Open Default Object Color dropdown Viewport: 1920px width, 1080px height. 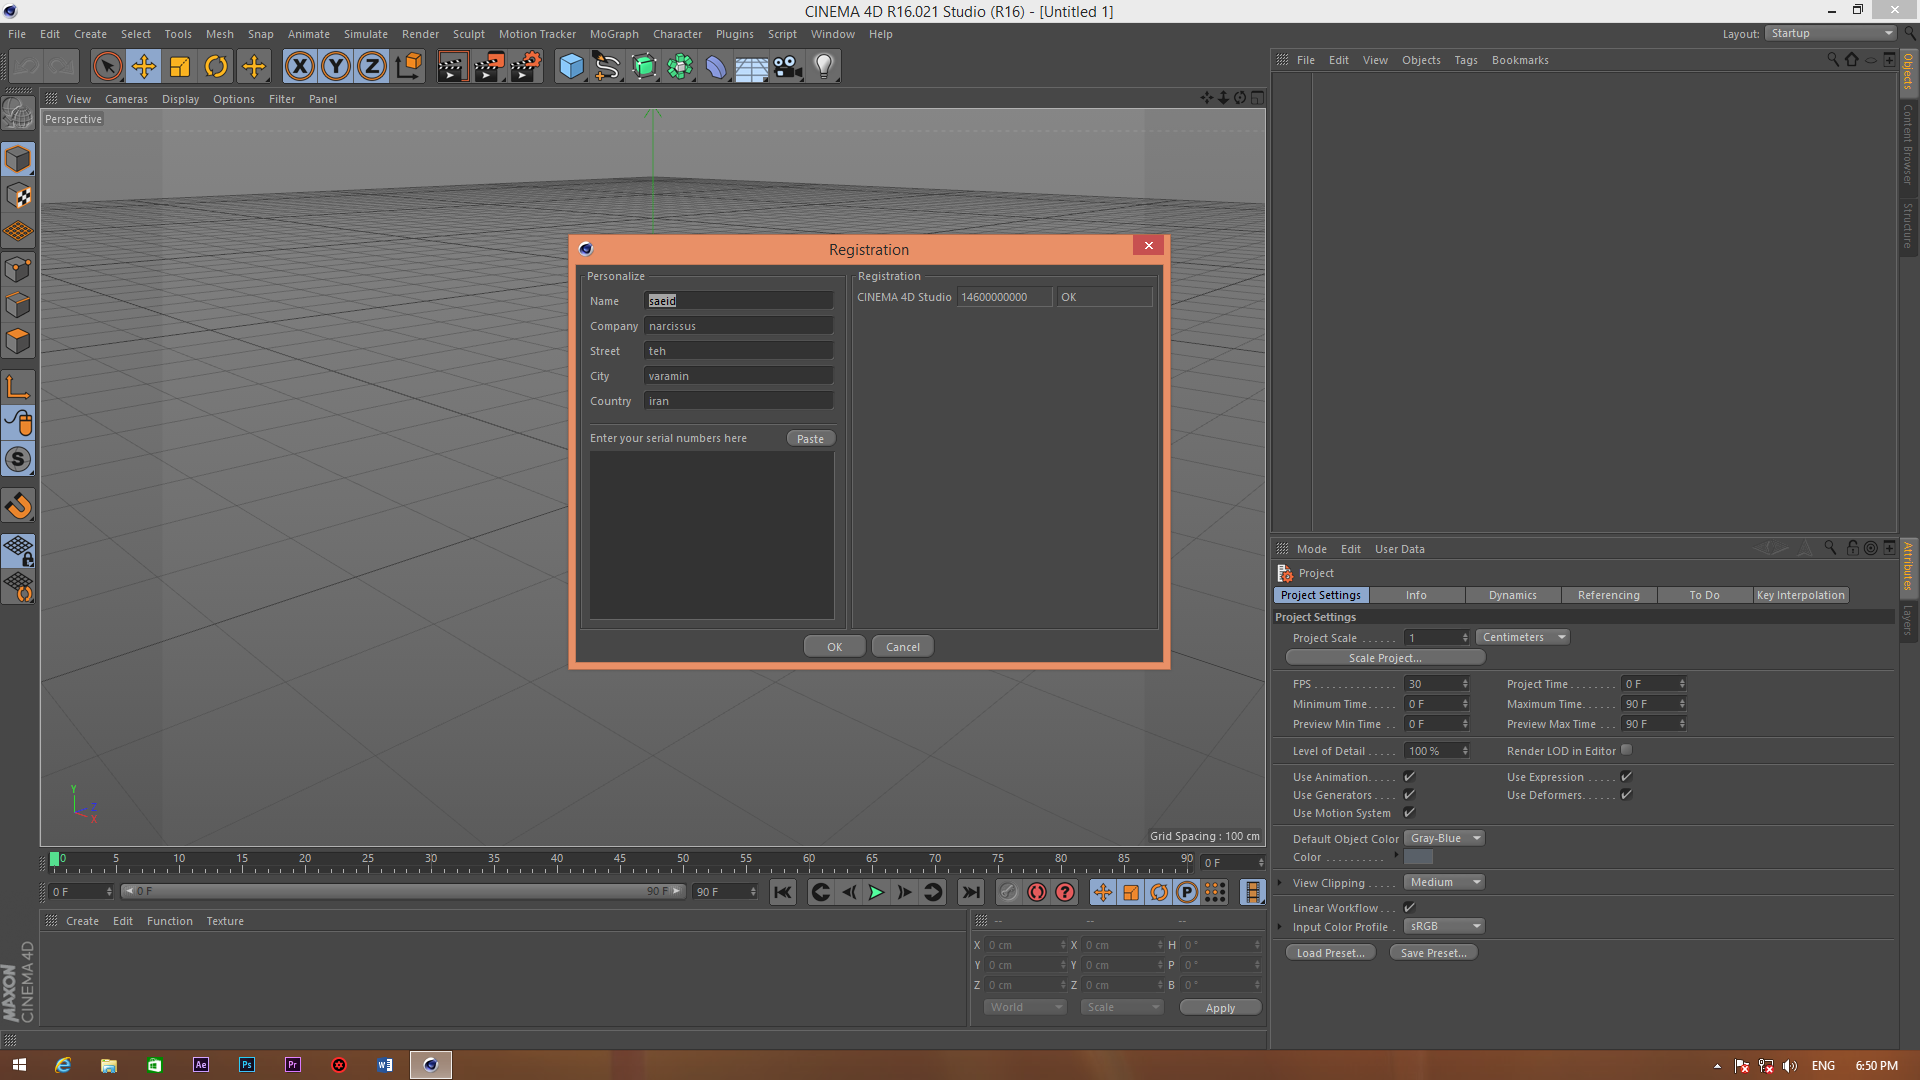pos(1444,838)
